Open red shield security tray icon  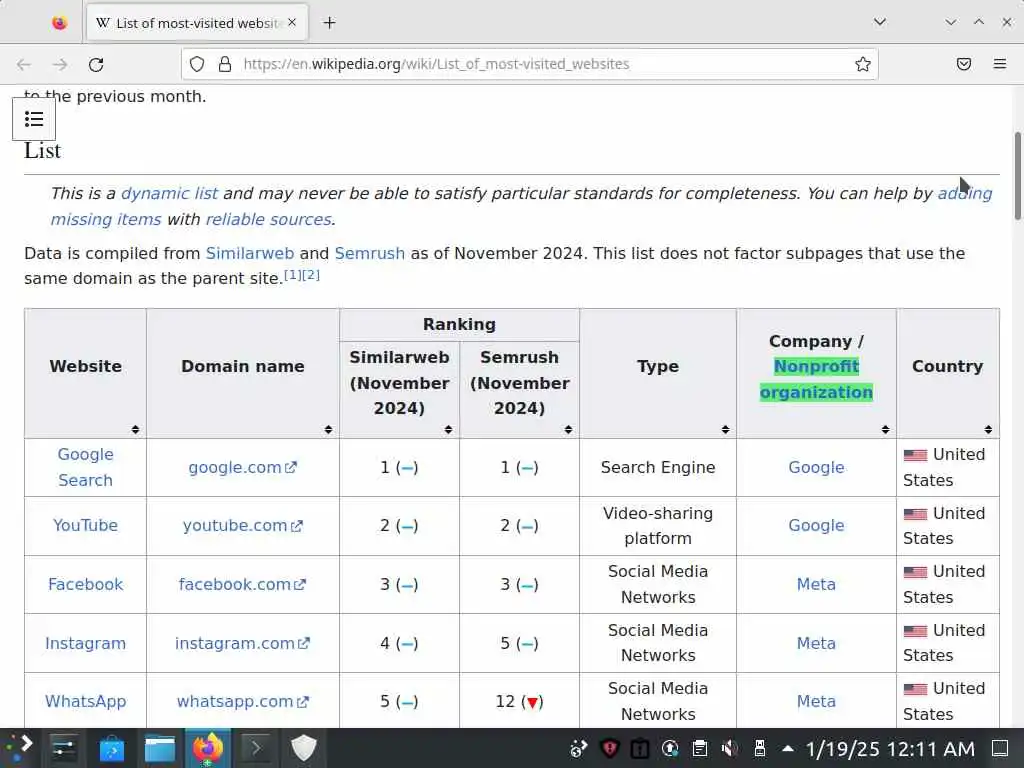[x=609, y=748]
